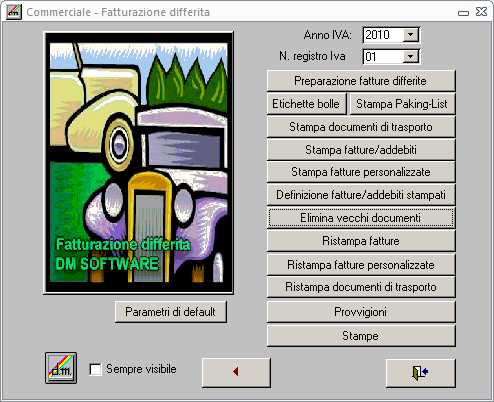Enable the Sempre visibile checkbox

[96, 369]
